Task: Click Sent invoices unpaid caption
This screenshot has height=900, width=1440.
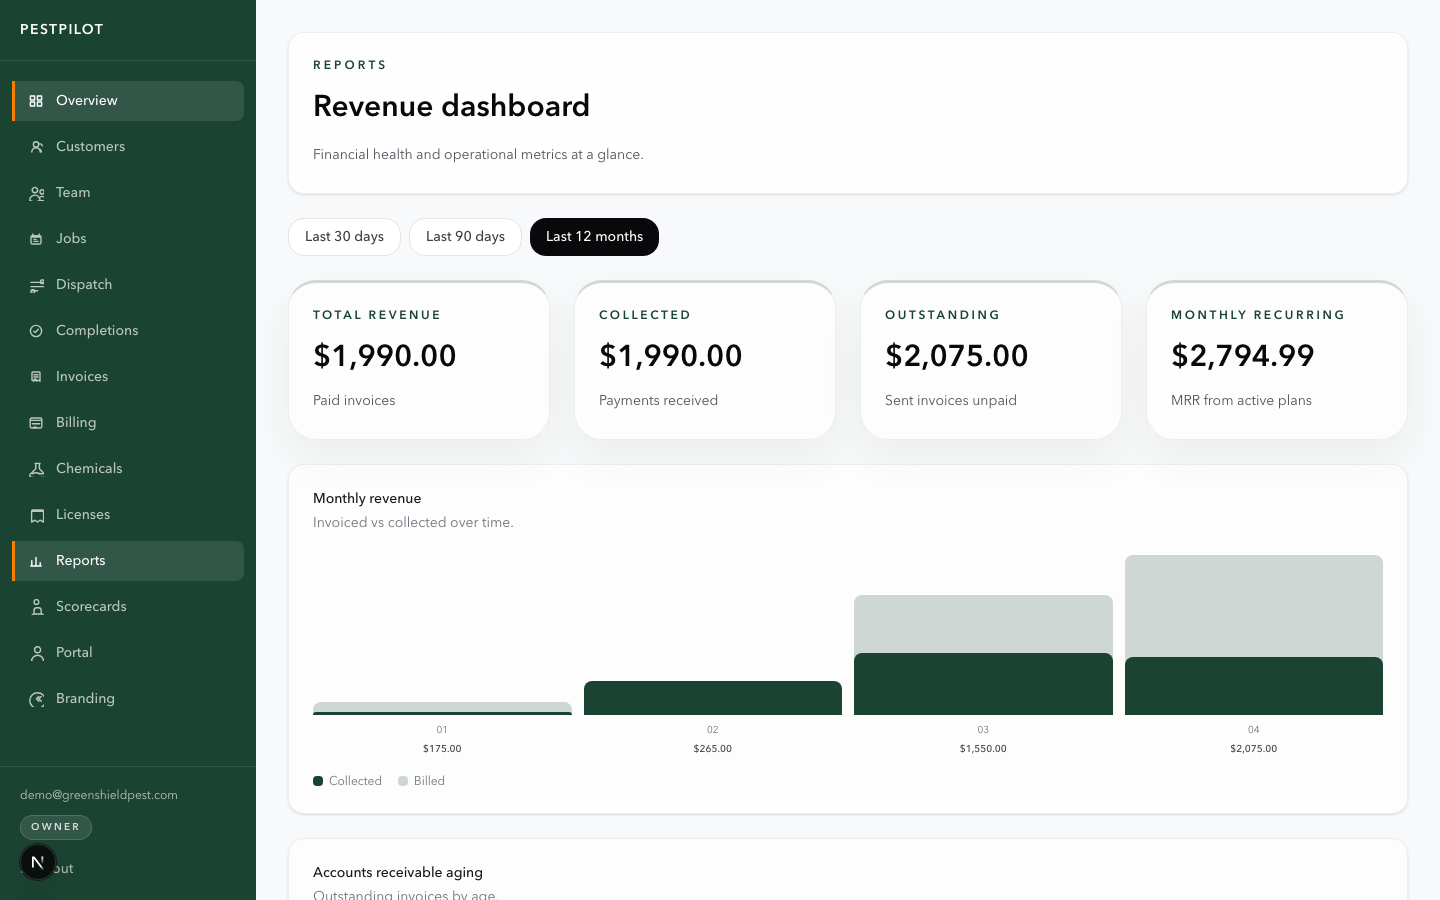Action: tap(951, 400)
